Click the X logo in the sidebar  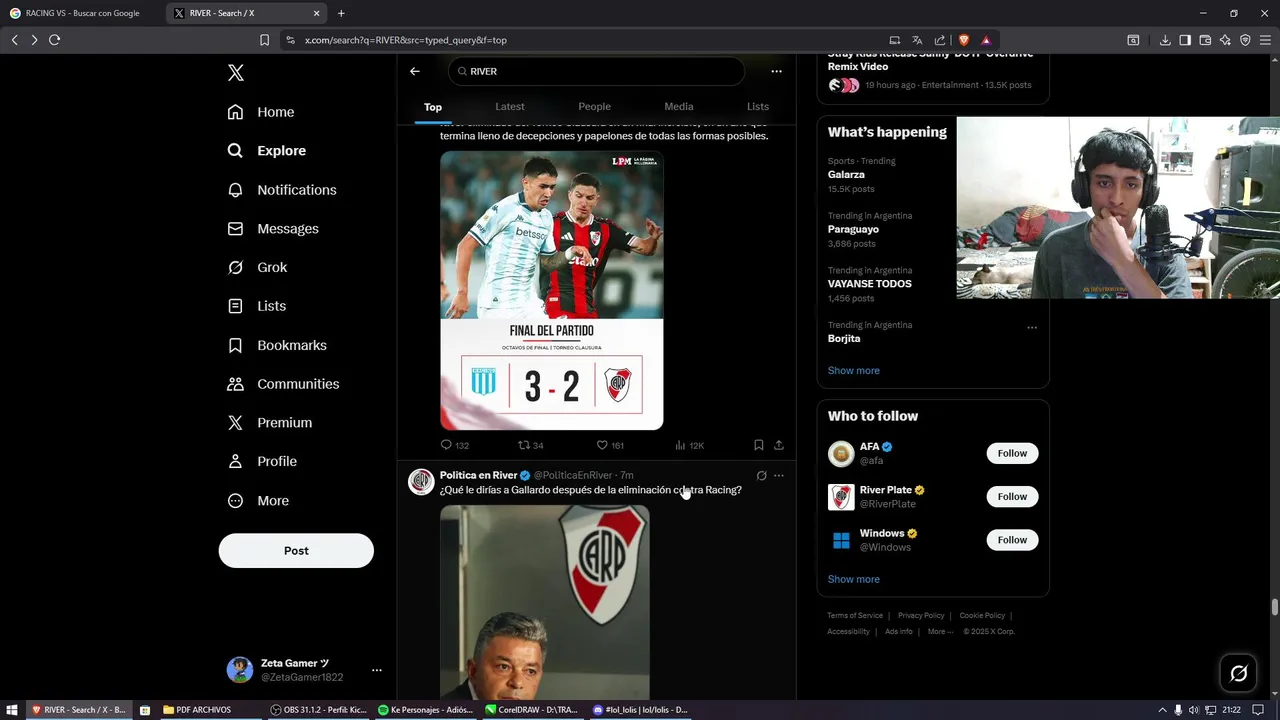[236, 73]
